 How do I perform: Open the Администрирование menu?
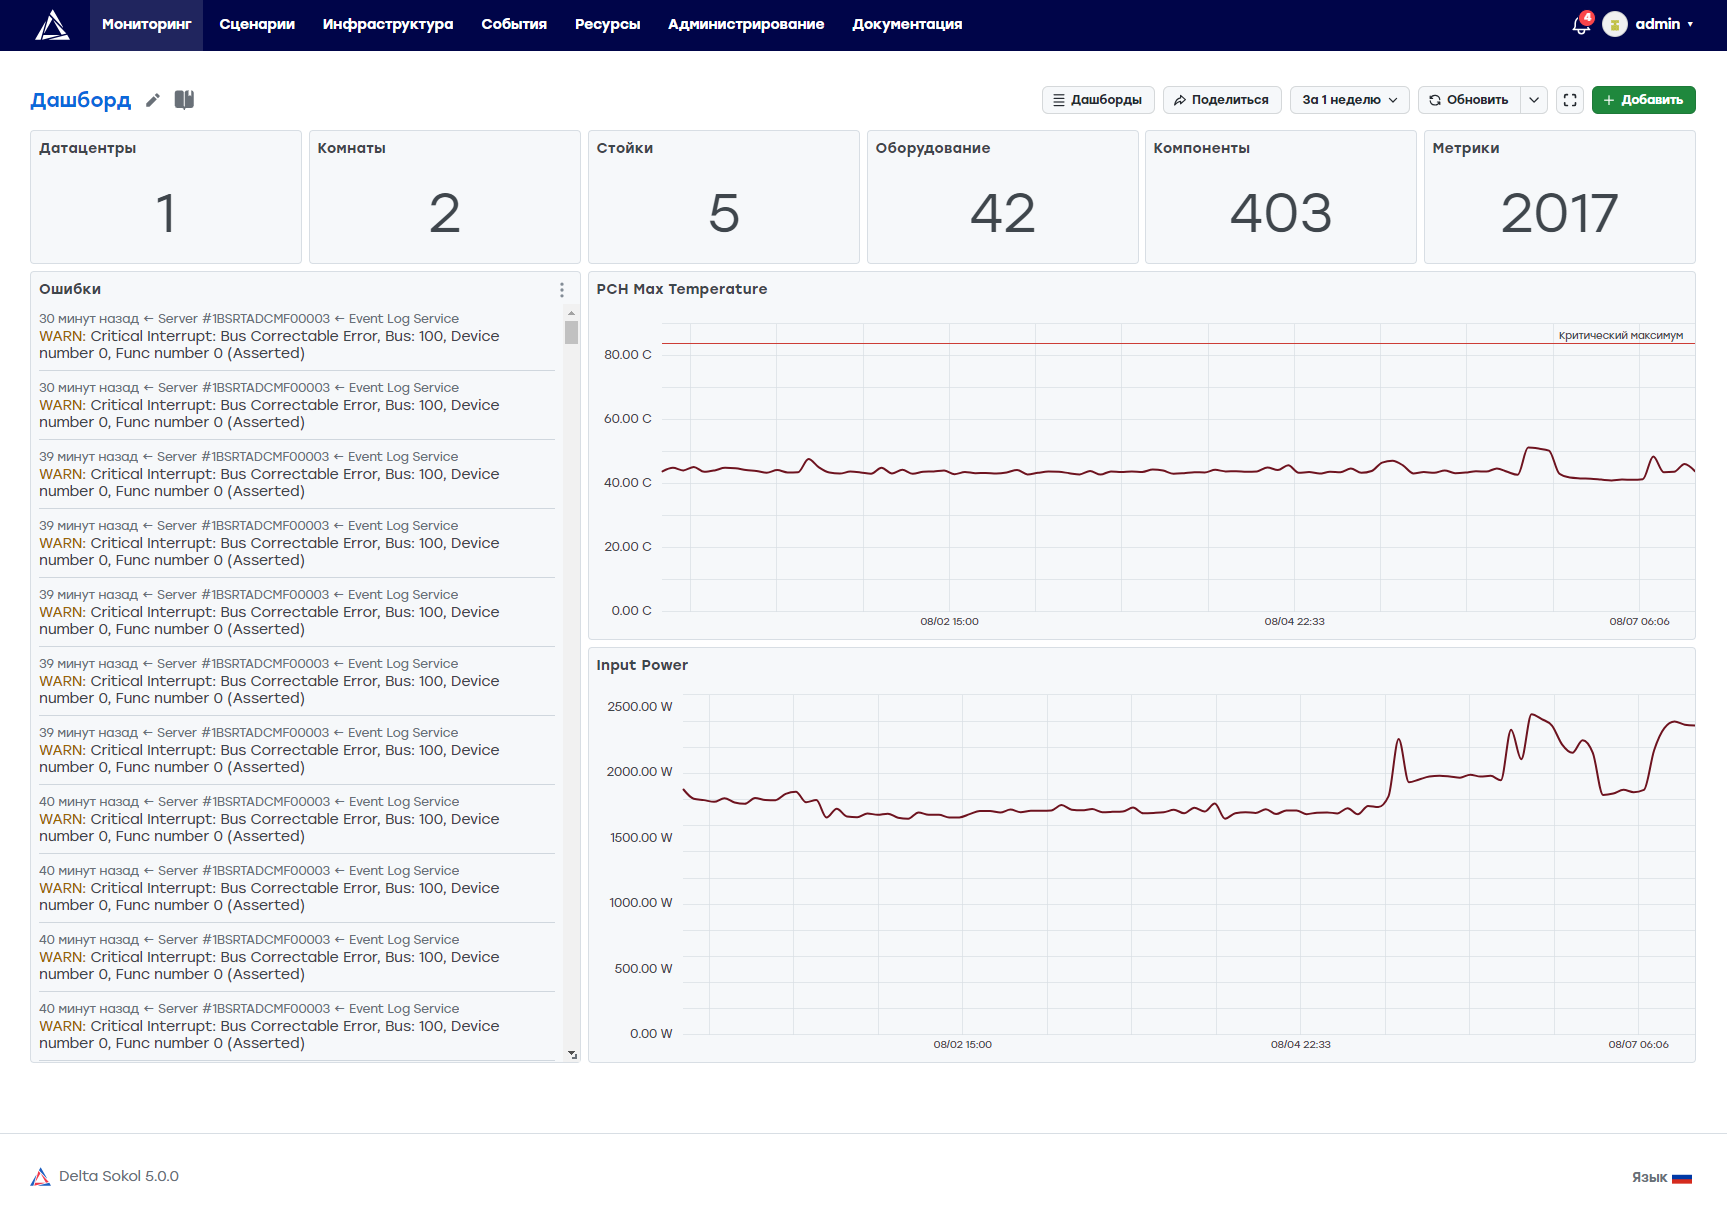pos(746,25)
